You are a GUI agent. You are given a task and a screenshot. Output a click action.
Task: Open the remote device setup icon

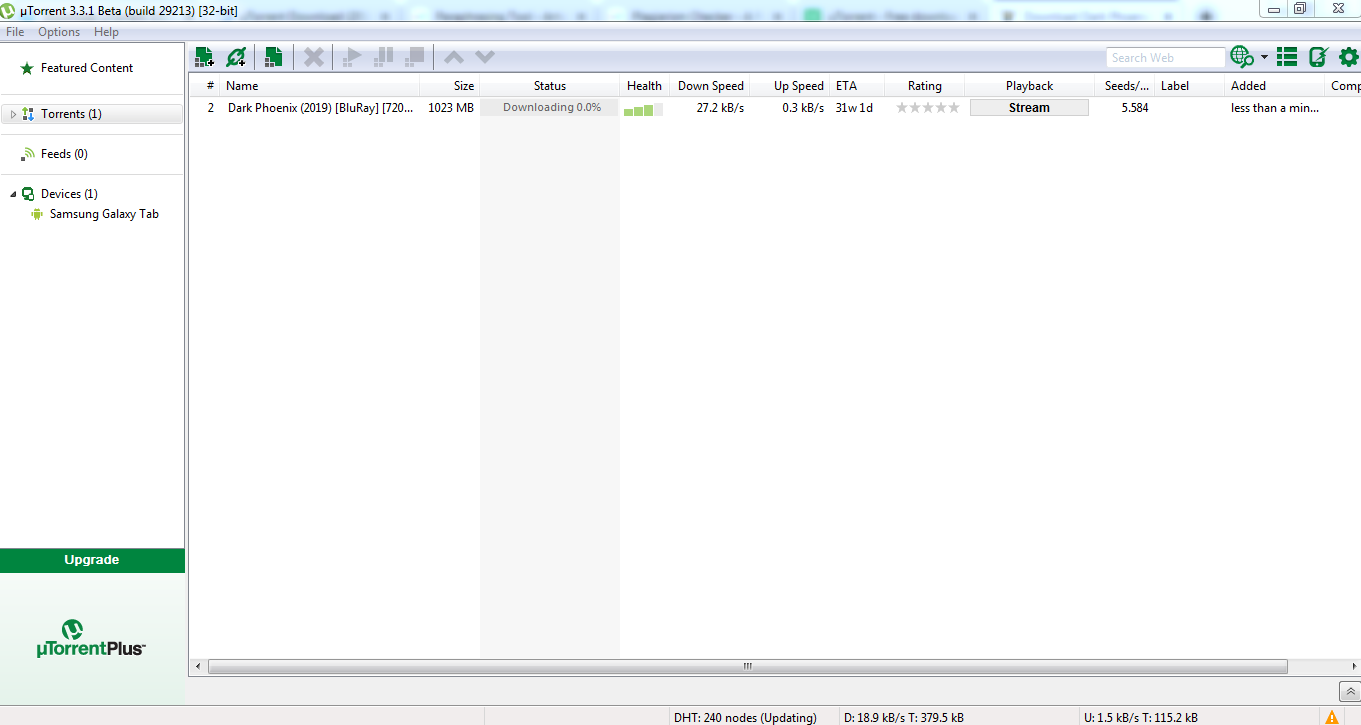click(x=1318, y=57)
